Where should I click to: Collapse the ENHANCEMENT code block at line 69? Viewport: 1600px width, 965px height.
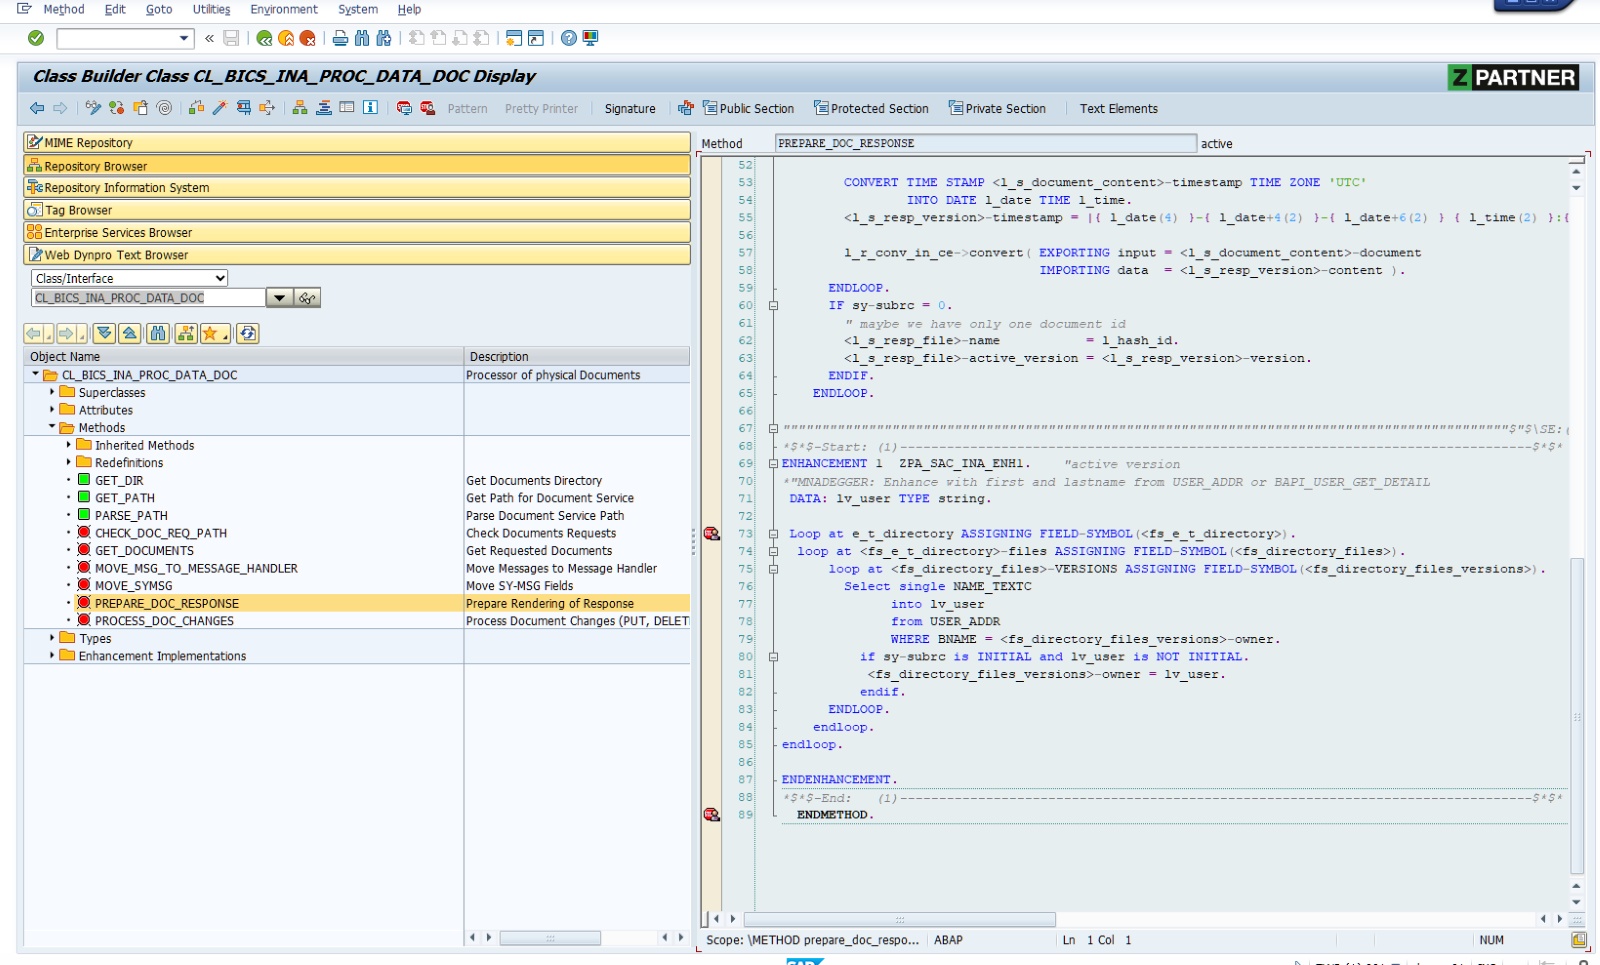tap(773, 464)
